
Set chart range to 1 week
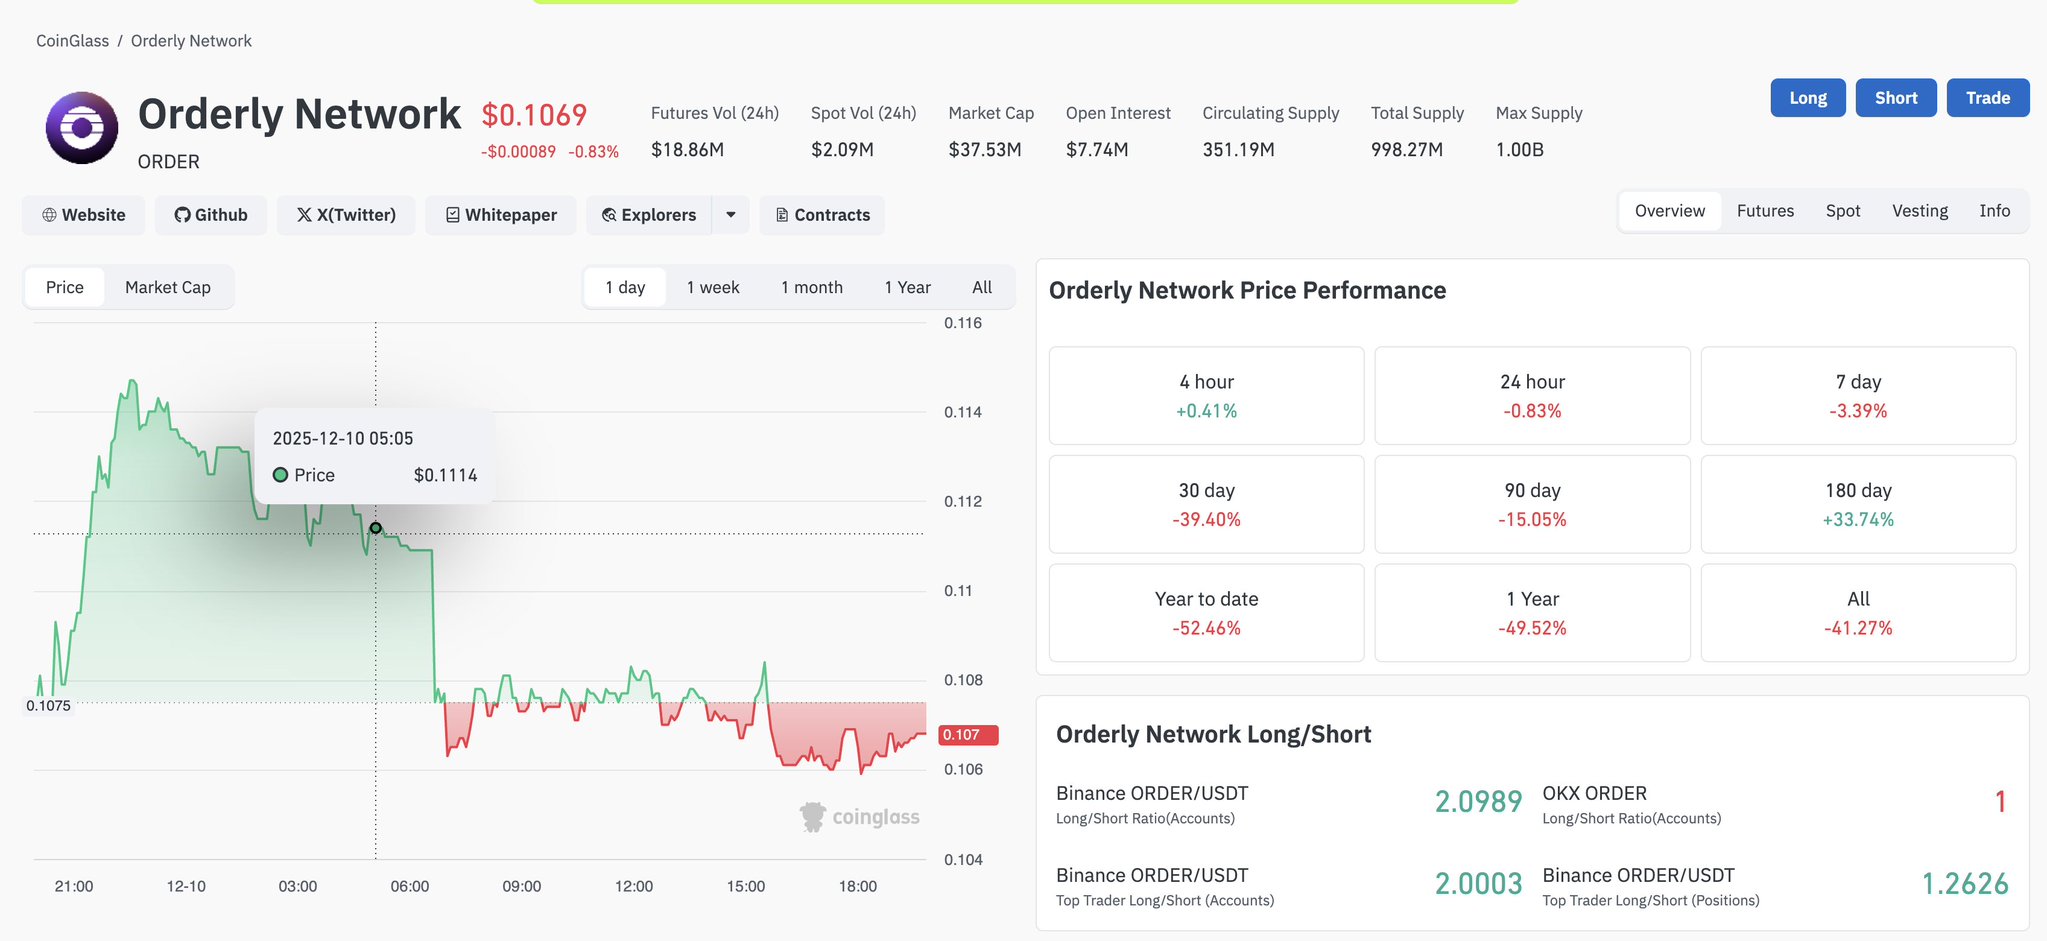click(713, 288)
